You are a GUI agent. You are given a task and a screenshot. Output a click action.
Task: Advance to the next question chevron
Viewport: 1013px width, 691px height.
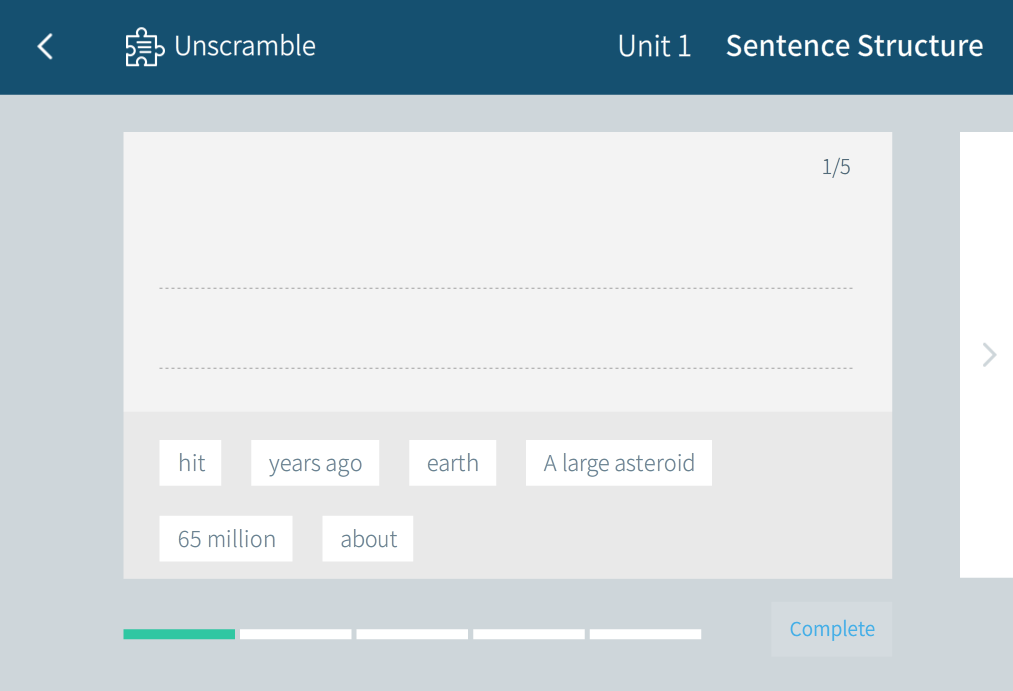(x=989, y=355)
